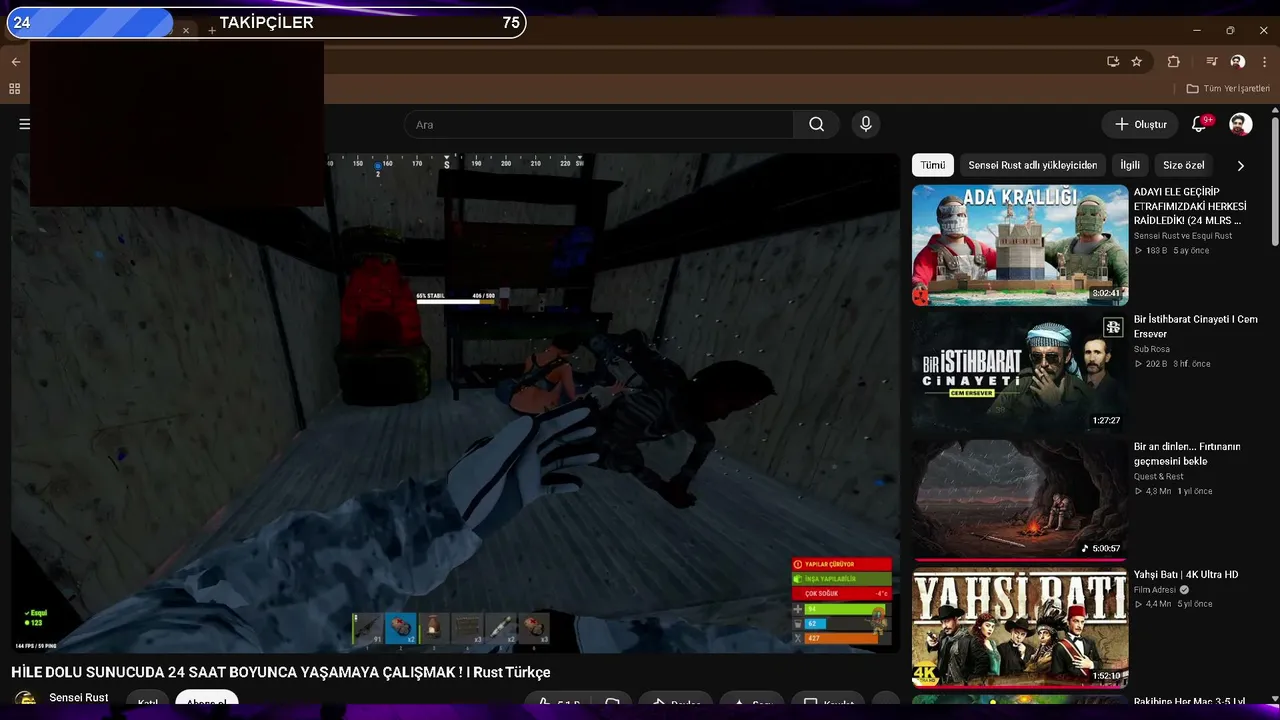Click the TAKİPÇİLER follower goal bar
Viewport: 1280px width, 720px height.
(x=266, y=23)
